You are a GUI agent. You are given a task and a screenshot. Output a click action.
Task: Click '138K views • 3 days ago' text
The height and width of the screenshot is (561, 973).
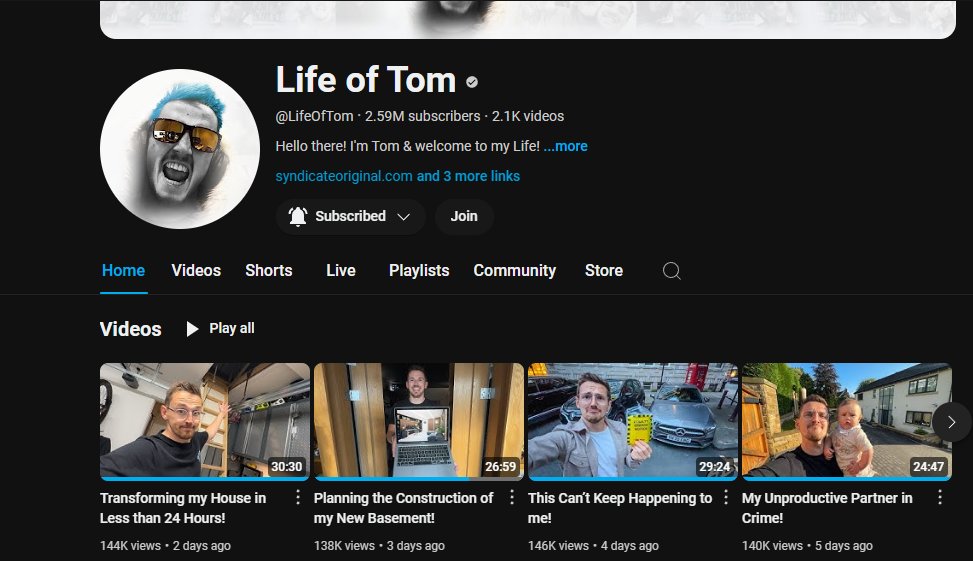point(379,545)
